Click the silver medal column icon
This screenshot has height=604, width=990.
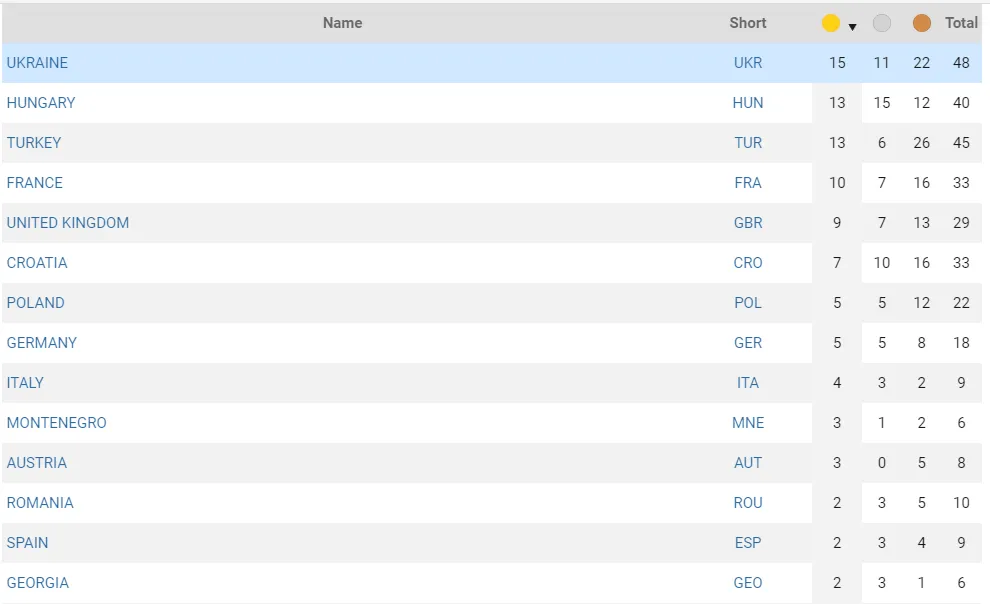[x=881, y=23]
